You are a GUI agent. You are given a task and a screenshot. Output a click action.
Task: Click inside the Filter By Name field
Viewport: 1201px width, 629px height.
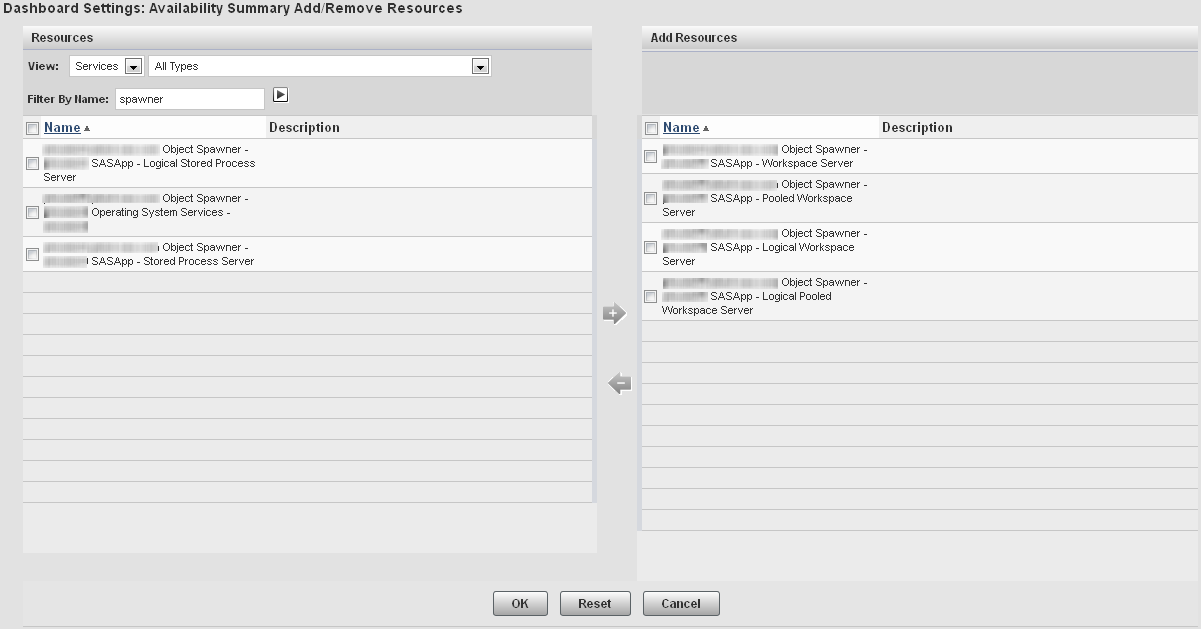(190, 99)
